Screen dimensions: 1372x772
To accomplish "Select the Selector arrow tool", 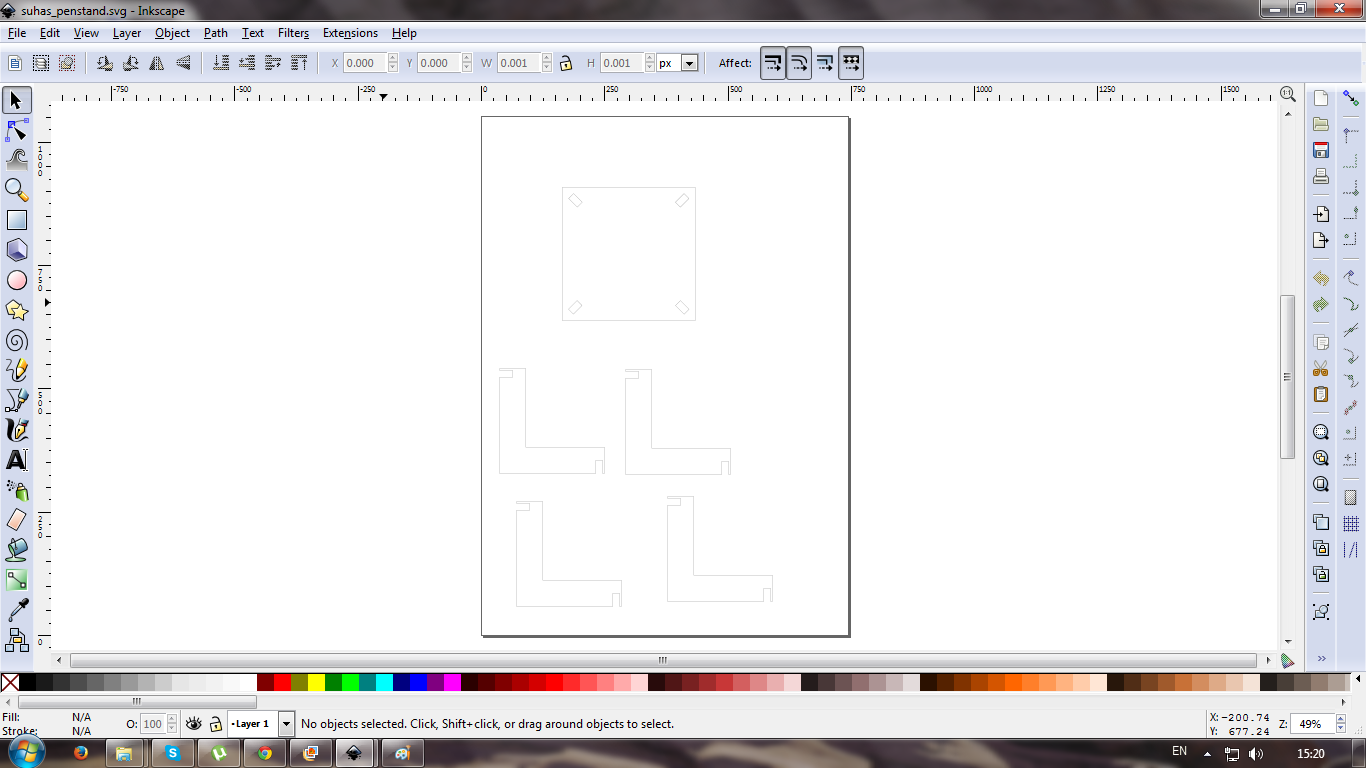I will click(16, 100).
